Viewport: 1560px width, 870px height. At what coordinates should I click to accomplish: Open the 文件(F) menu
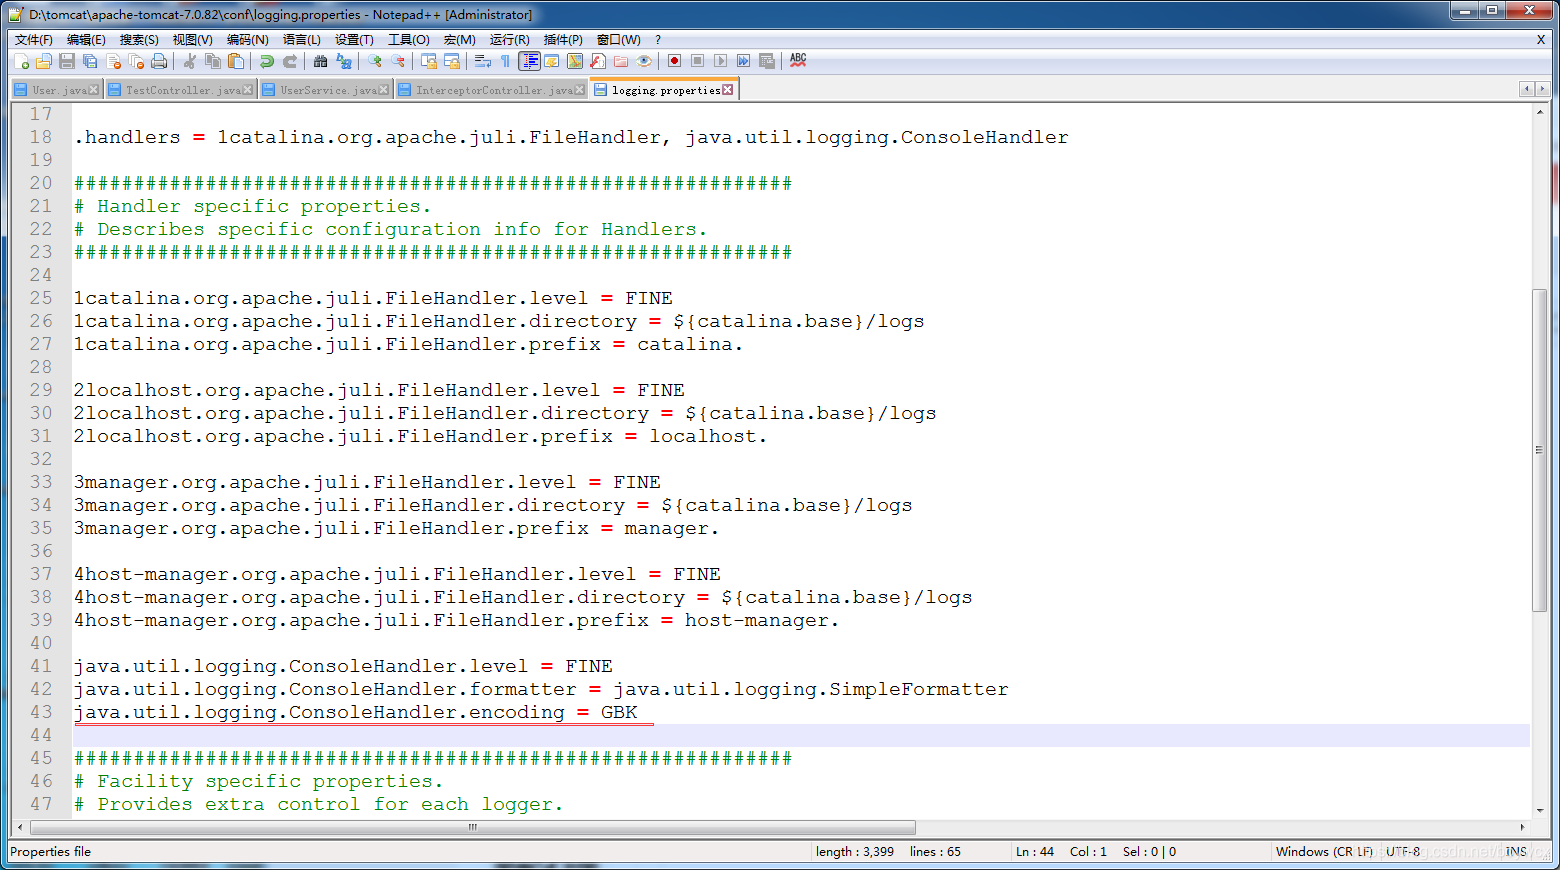34,40
